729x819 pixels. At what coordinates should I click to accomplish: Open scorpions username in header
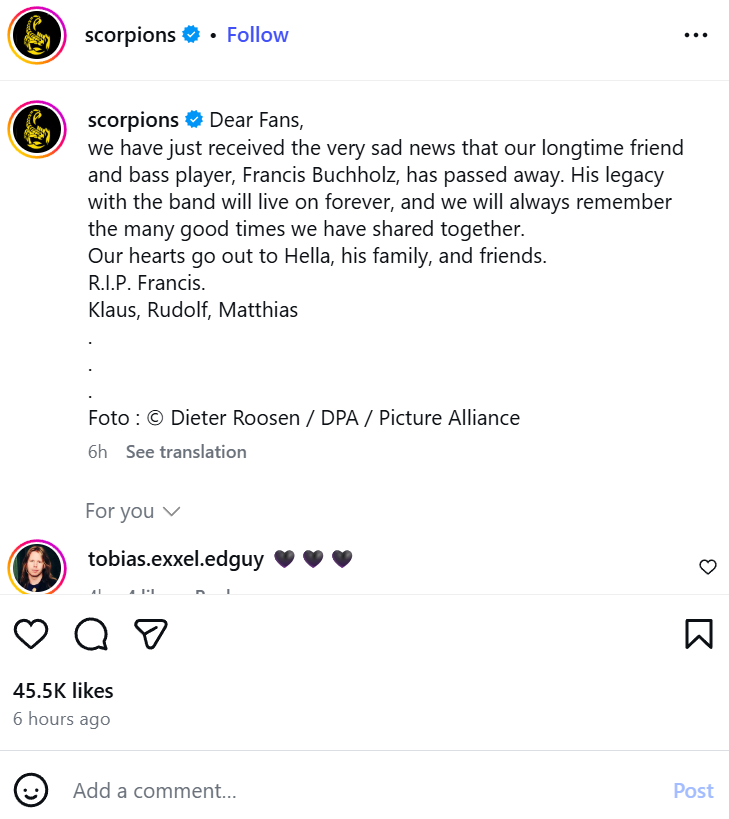click(x=130, y=35)
